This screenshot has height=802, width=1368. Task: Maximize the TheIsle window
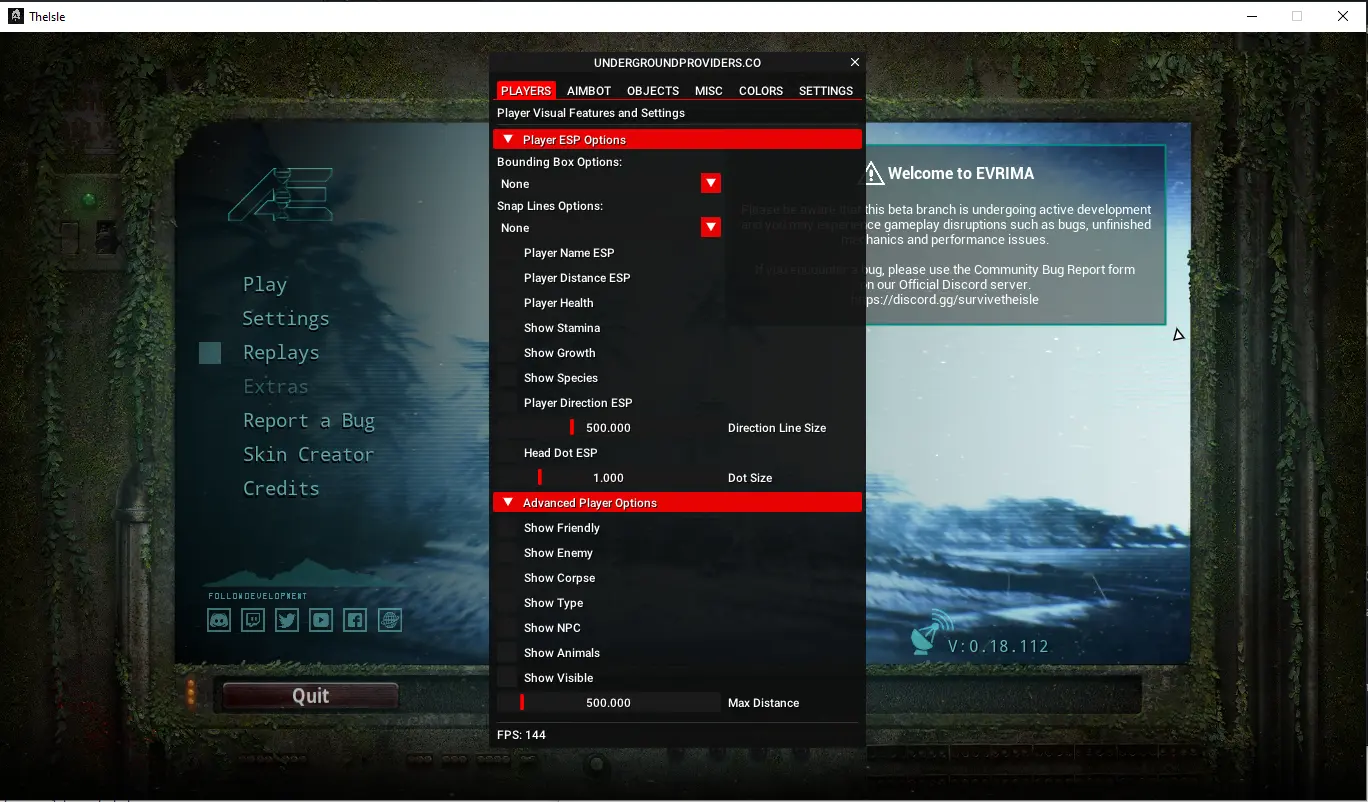coord(1297,16)
